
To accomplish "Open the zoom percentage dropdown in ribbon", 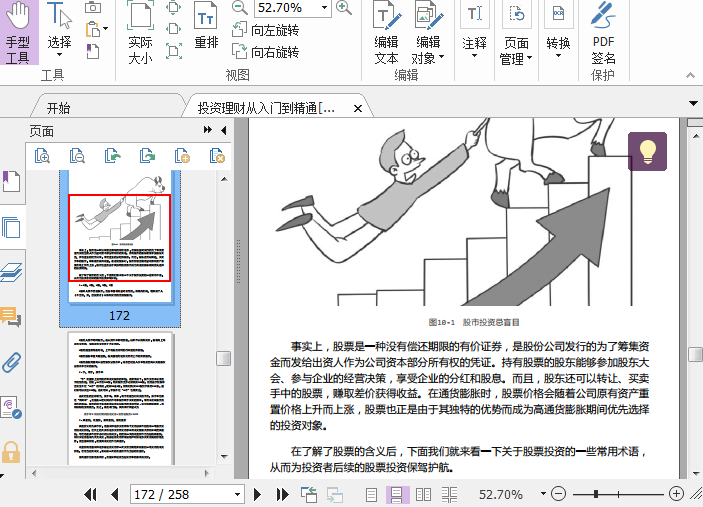I will click(x=324, y=8).
